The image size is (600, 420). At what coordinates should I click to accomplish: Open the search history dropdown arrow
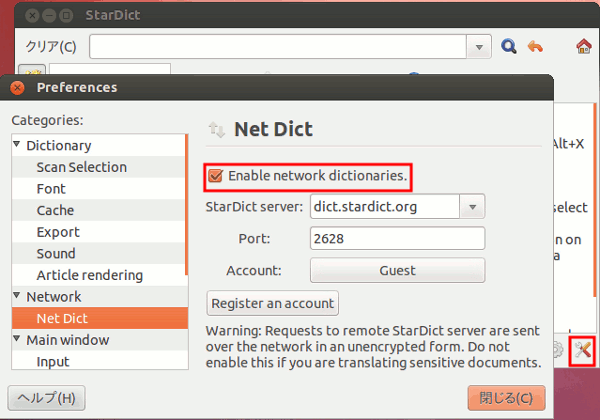click(x=479, y=46)
